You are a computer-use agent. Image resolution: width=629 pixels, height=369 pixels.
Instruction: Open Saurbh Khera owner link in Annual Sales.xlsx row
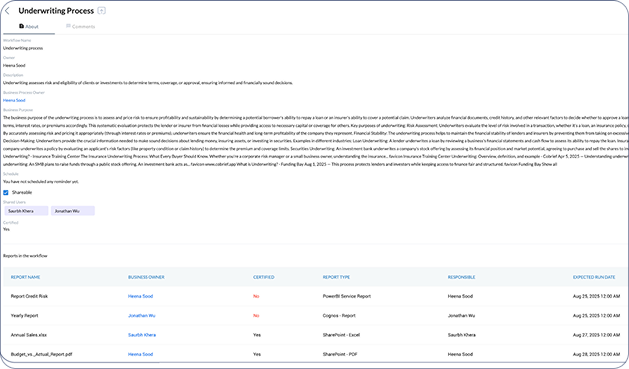pos(142,335)
